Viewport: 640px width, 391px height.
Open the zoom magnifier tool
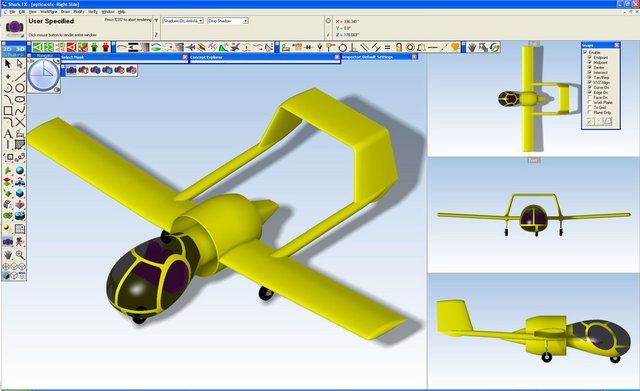point(20,255)
